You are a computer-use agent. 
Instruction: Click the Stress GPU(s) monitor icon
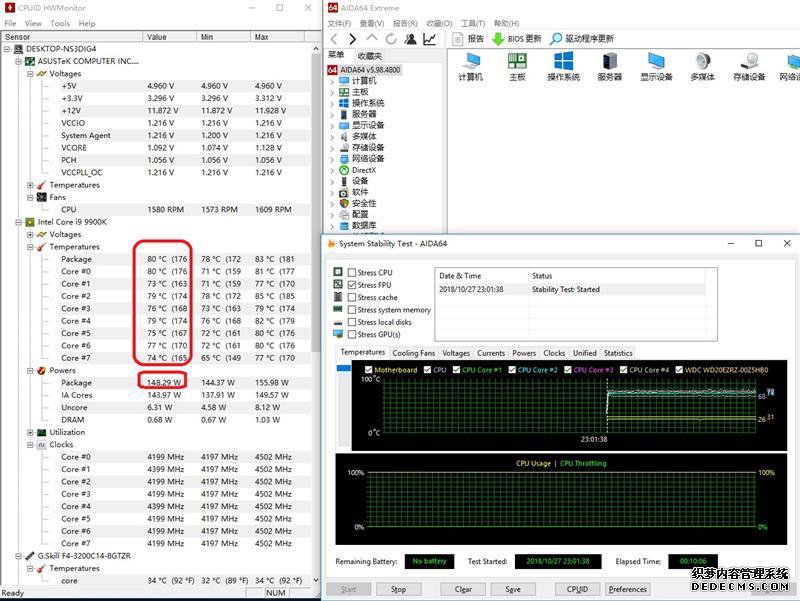tap(338, 334)
